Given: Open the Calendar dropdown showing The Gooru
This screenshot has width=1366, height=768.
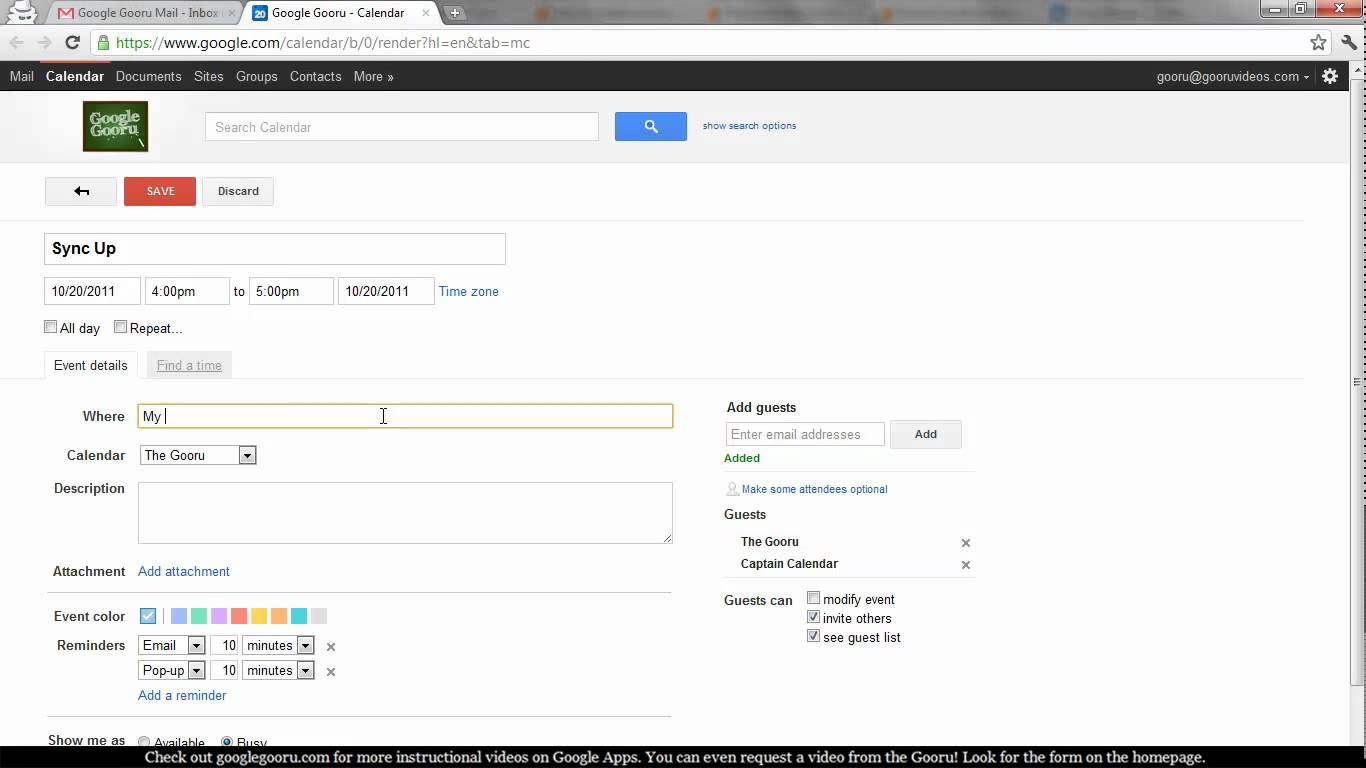Looking at the screenshot, I should click(198, 455).
